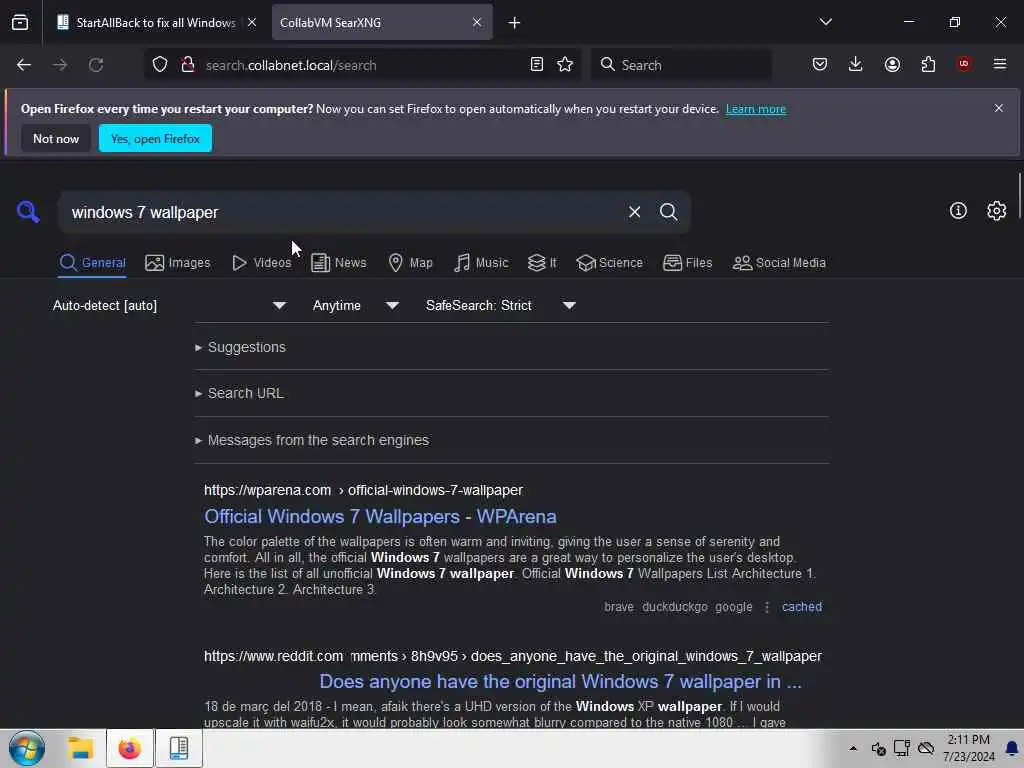Open Auto-detect language dropdown
Screen dimensions: 1024x768
170,305
